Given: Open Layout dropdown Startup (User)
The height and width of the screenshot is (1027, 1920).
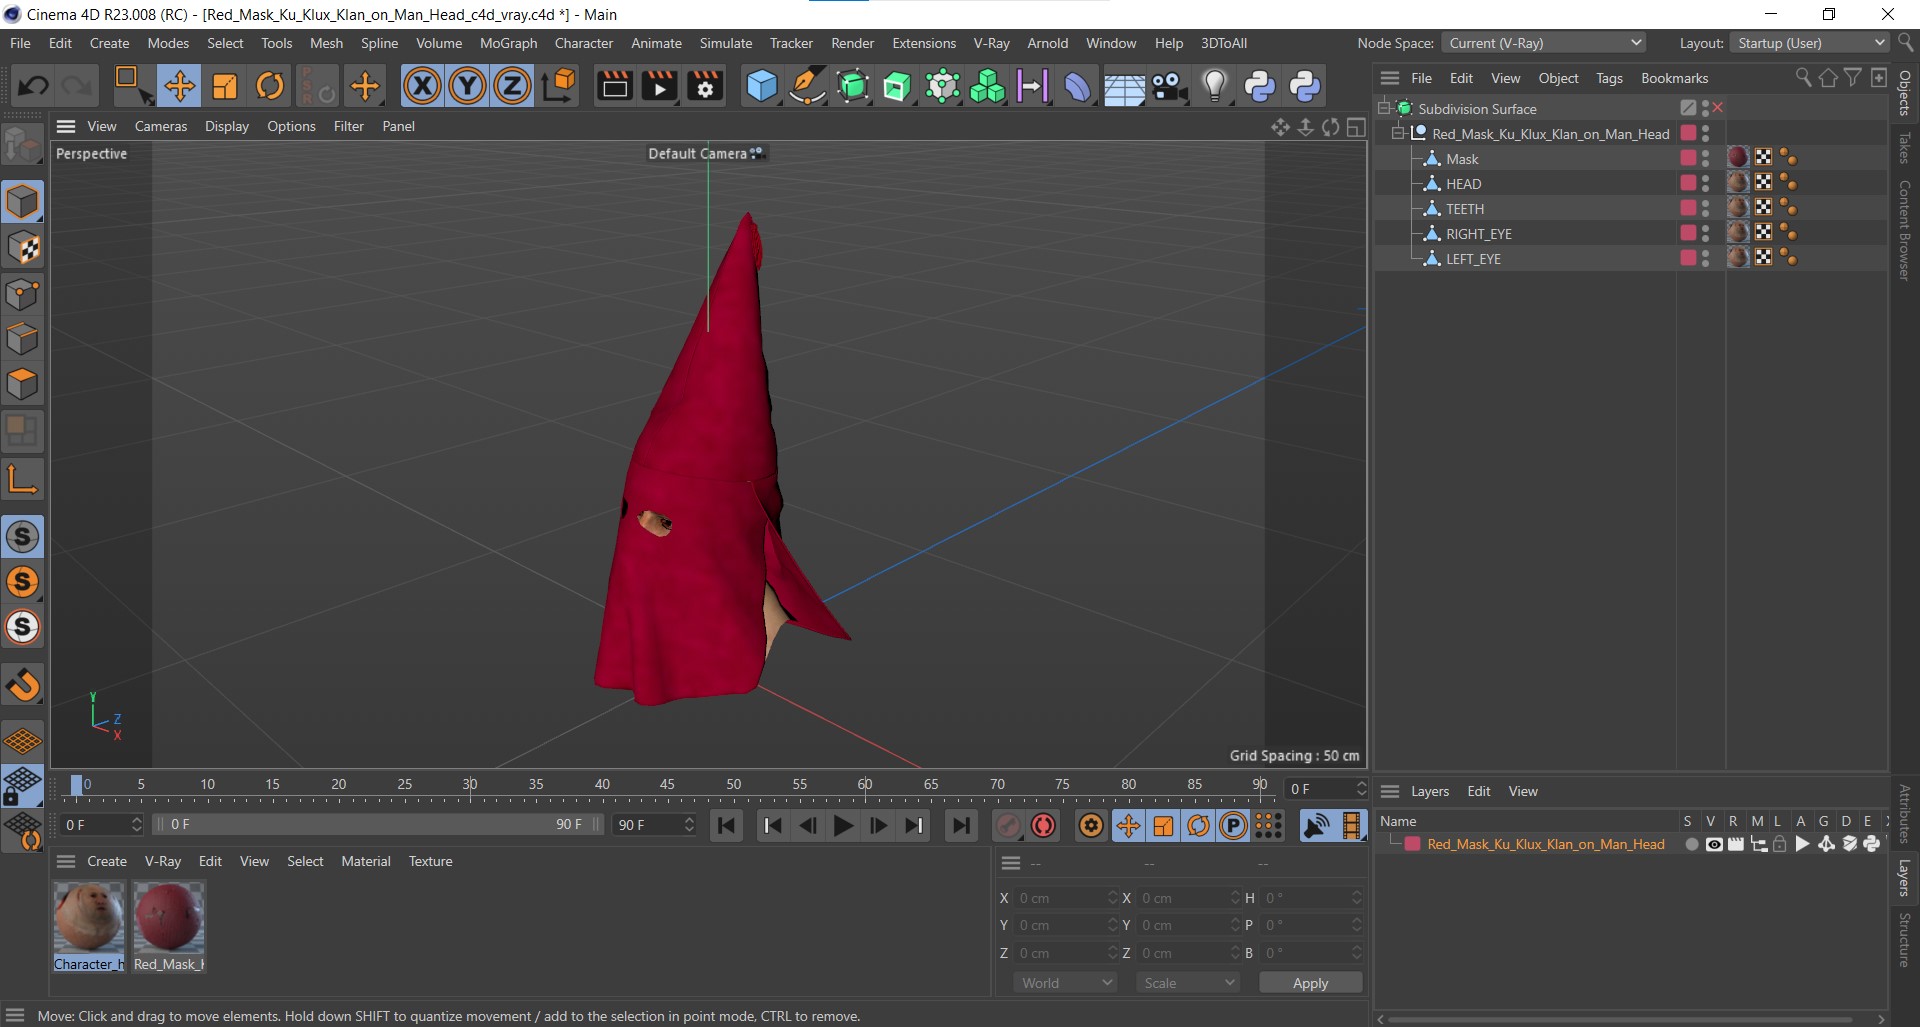Looking at the screenshot, I should 1810,43.
